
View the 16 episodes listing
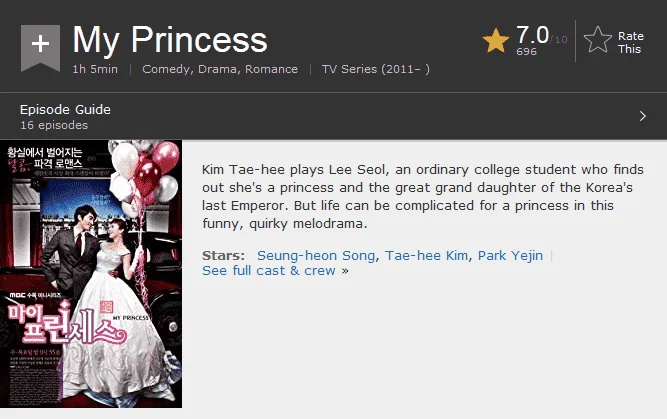[54, 125]
